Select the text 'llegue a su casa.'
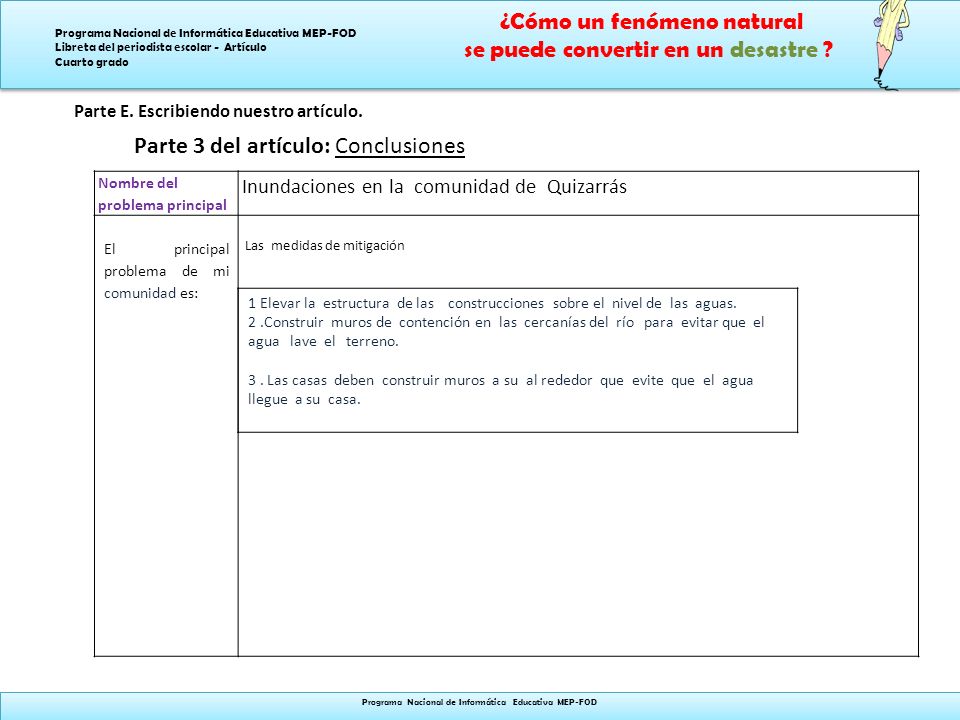 (x=304, y=399)
